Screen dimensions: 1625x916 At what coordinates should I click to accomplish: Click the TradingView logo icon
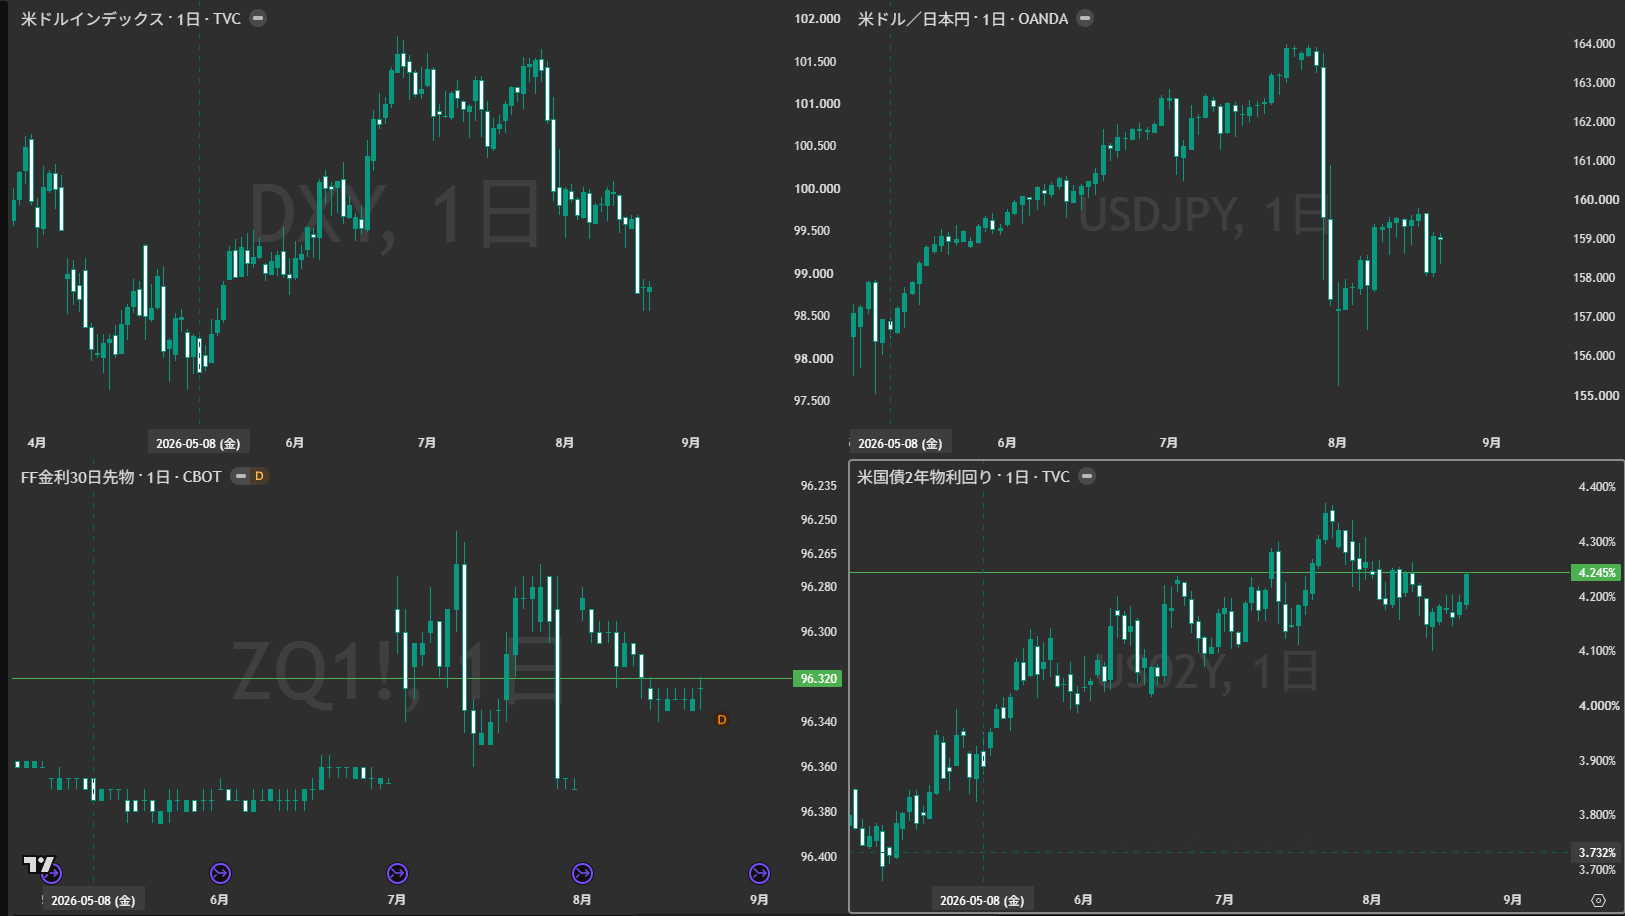(38, 865)
